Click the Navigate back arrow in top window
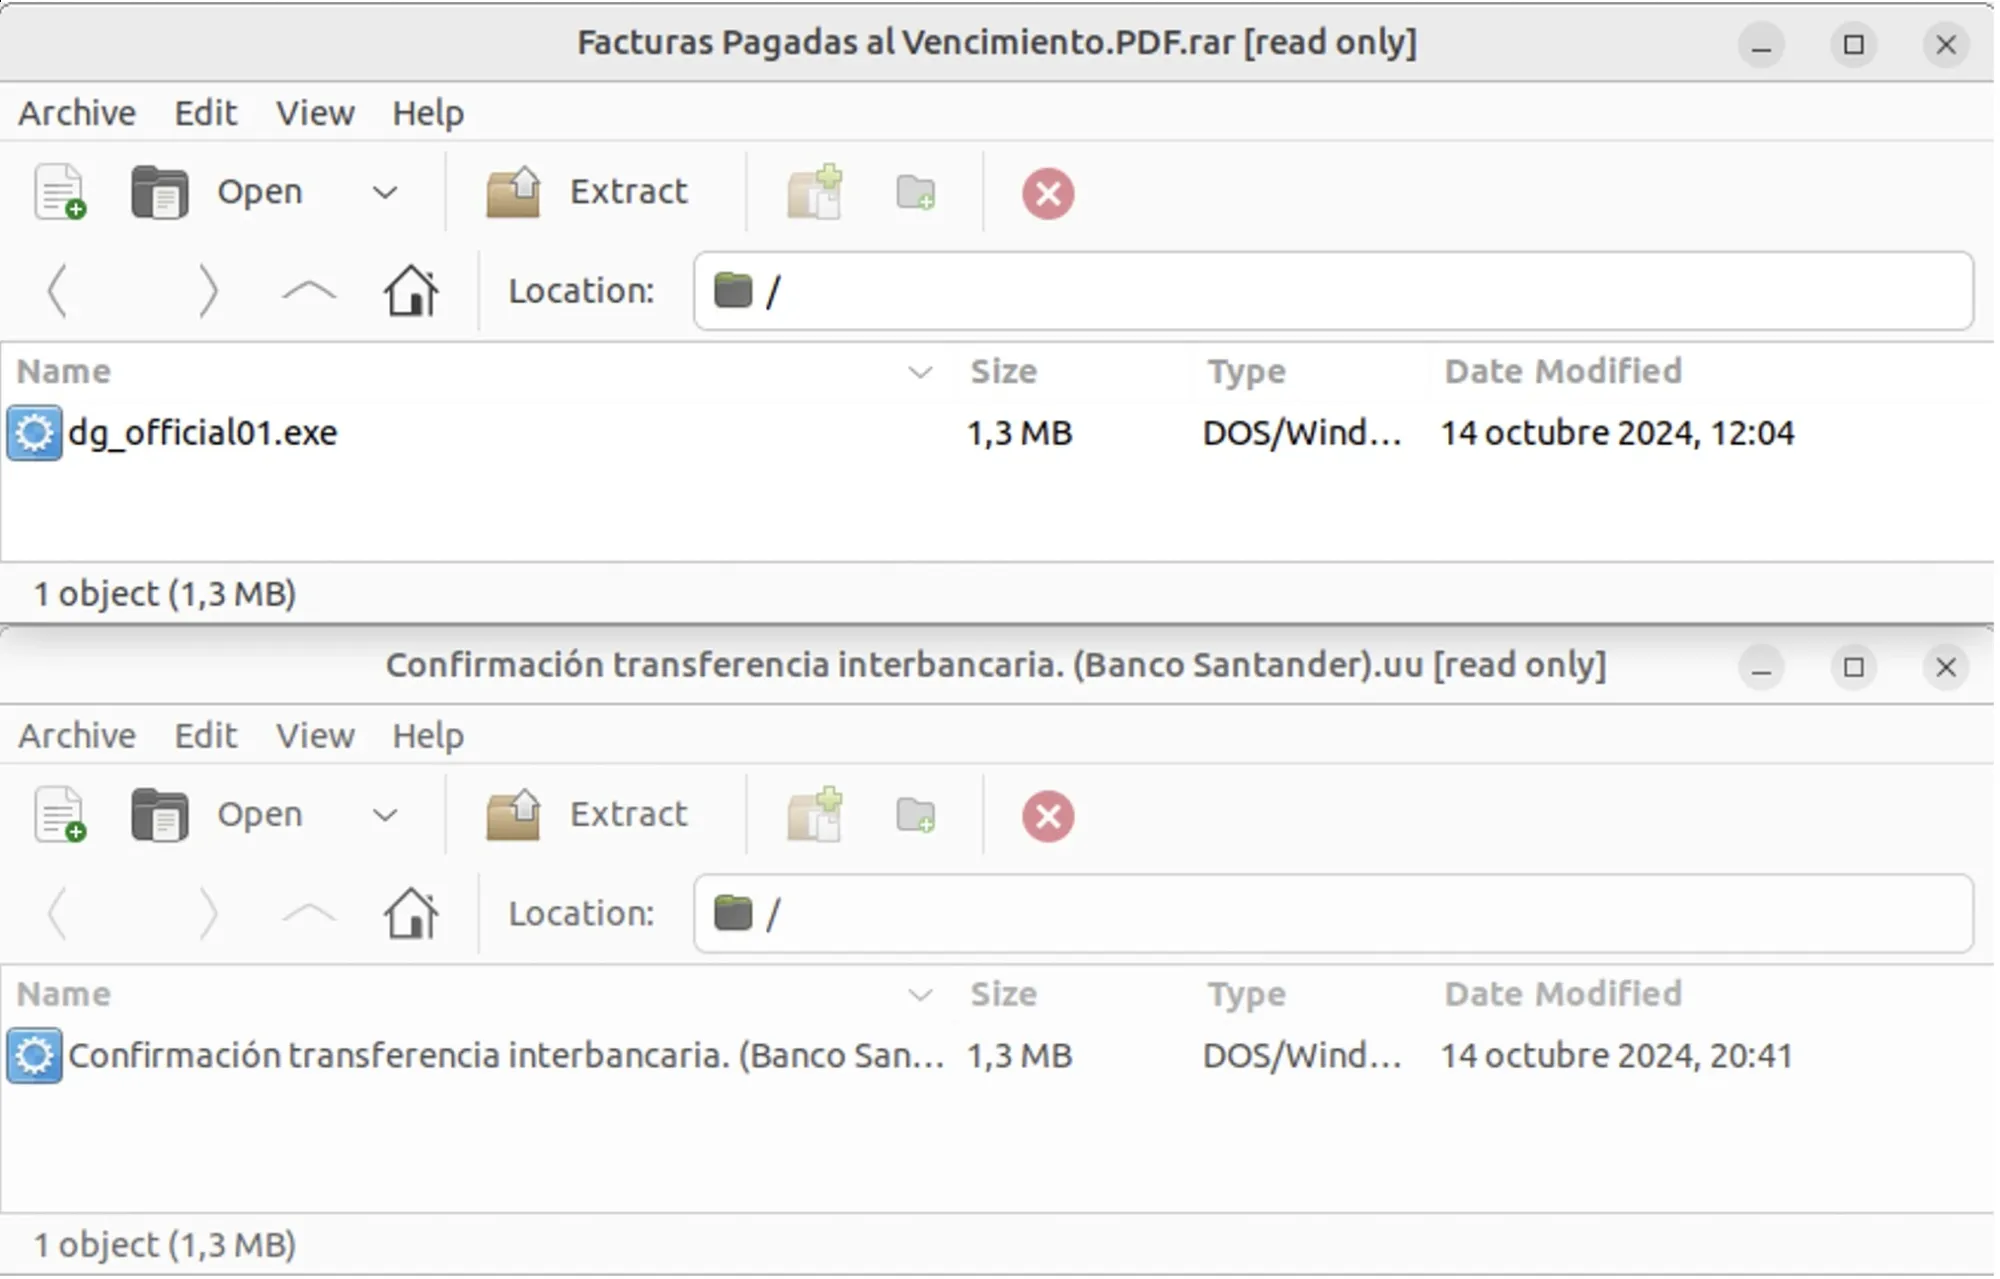The width and height of the screenshot is (2000, 1279). pyautogui.click(x=58, y=289)
